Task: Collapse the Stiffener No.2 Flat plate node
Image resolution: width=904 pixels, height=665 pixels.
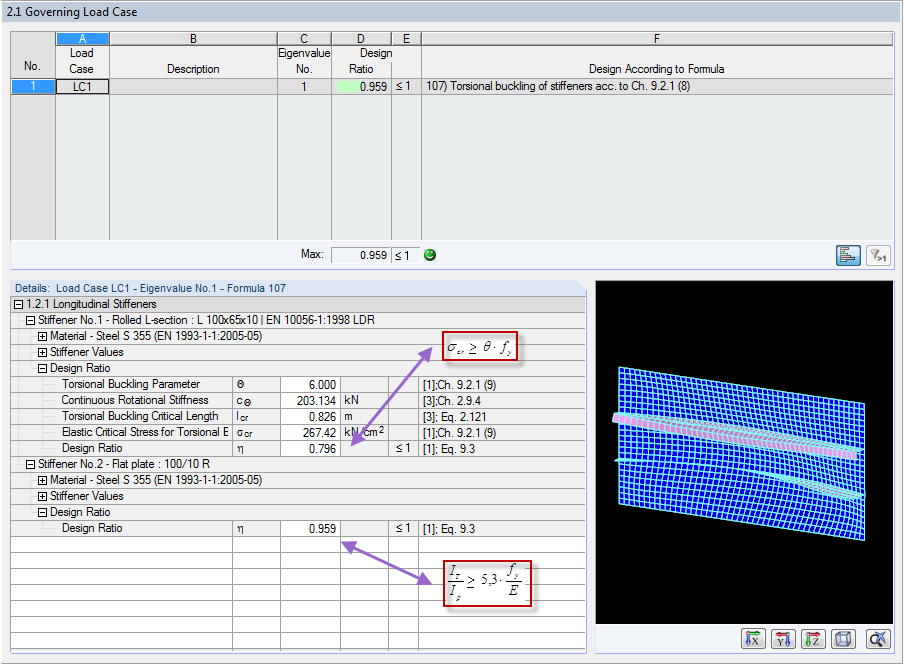Action: [x=31, y=464]
